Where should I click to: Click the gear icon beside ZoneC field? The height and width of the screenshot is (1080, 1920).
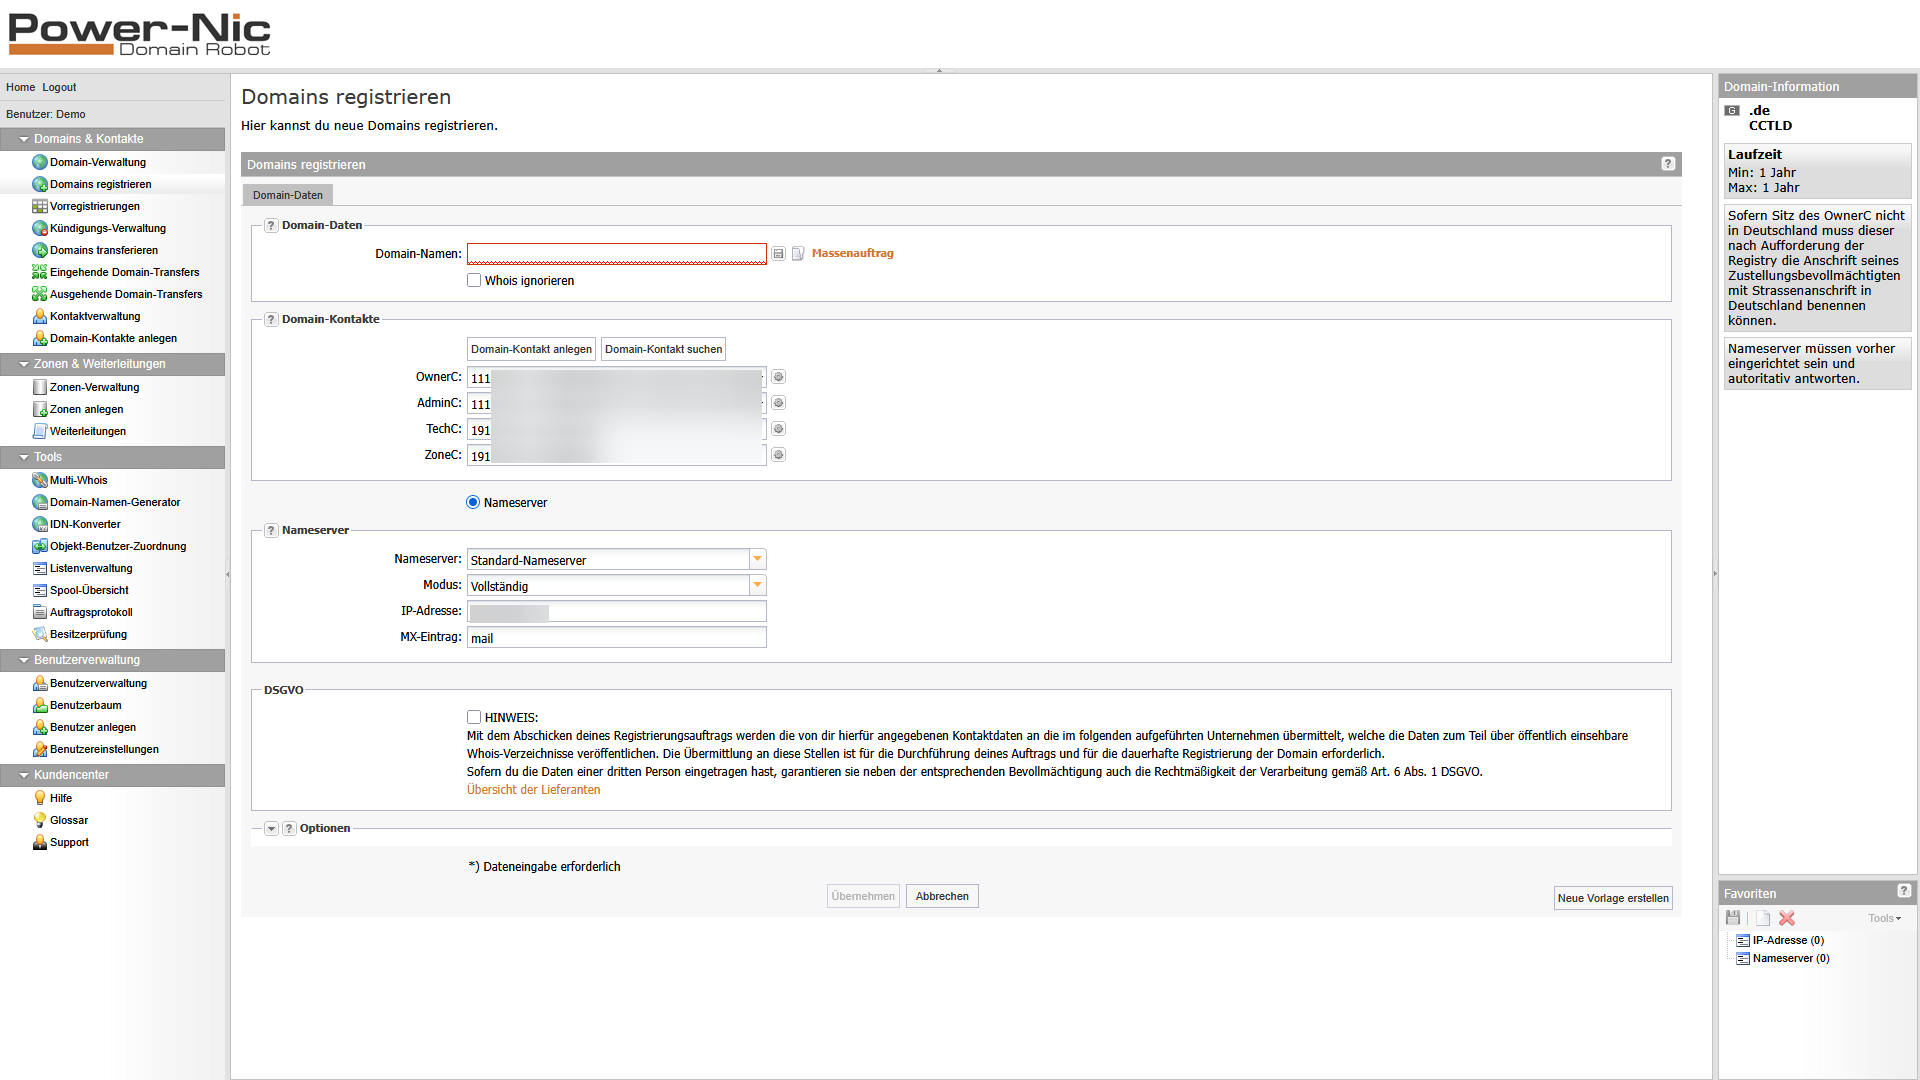(x=778, y=455)
